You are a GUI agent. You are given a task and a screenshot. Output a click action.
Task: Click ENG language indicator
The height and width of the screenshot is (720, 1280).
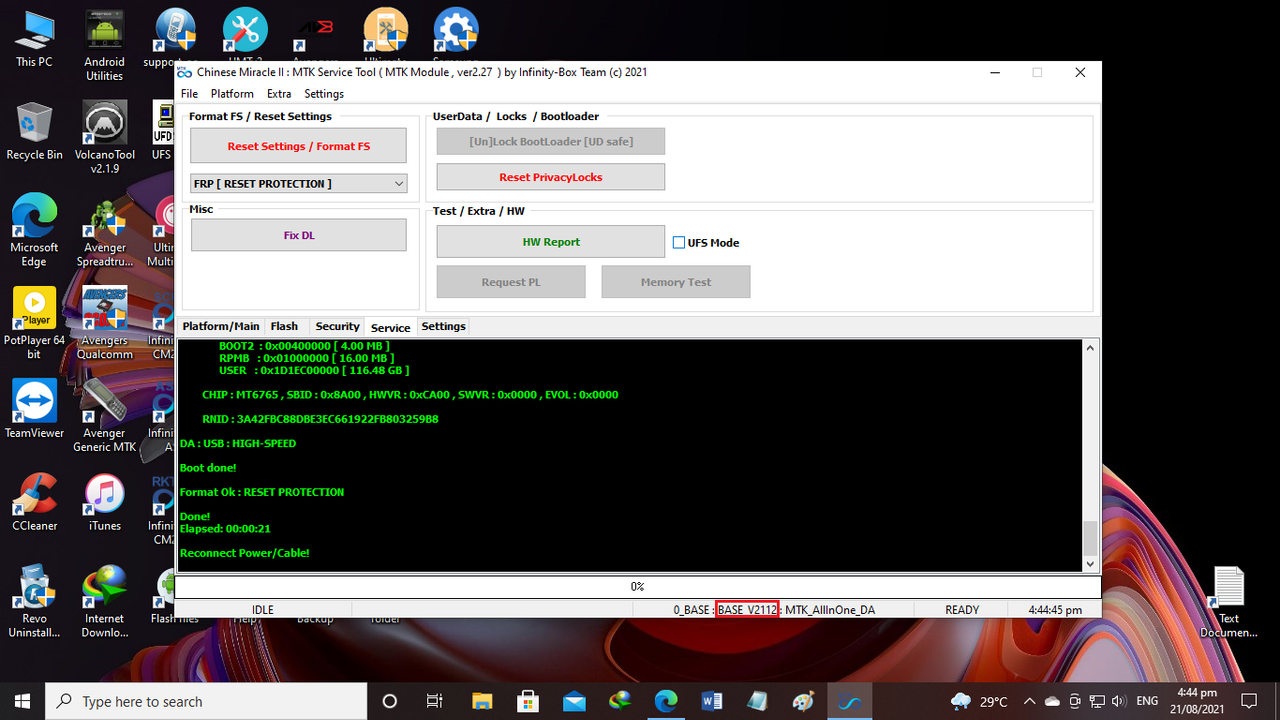click(x=1147, y=701)
